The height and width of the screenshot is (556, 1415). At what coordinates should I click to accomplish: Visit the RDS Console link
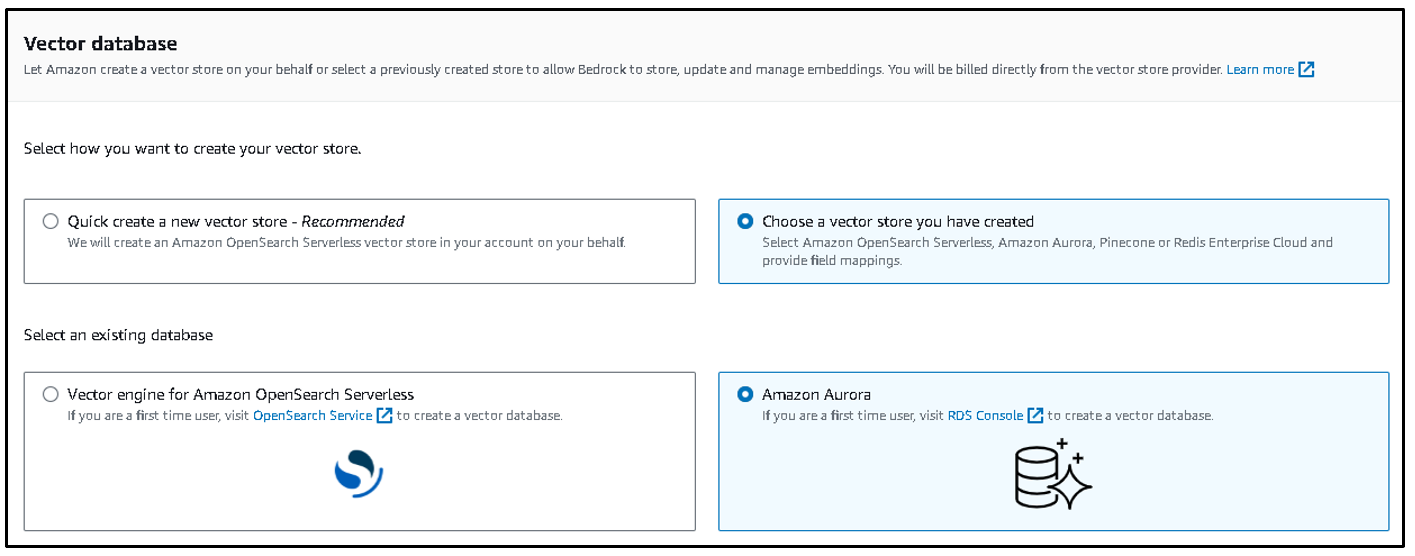pyautogui.click(x=985, y=415)
